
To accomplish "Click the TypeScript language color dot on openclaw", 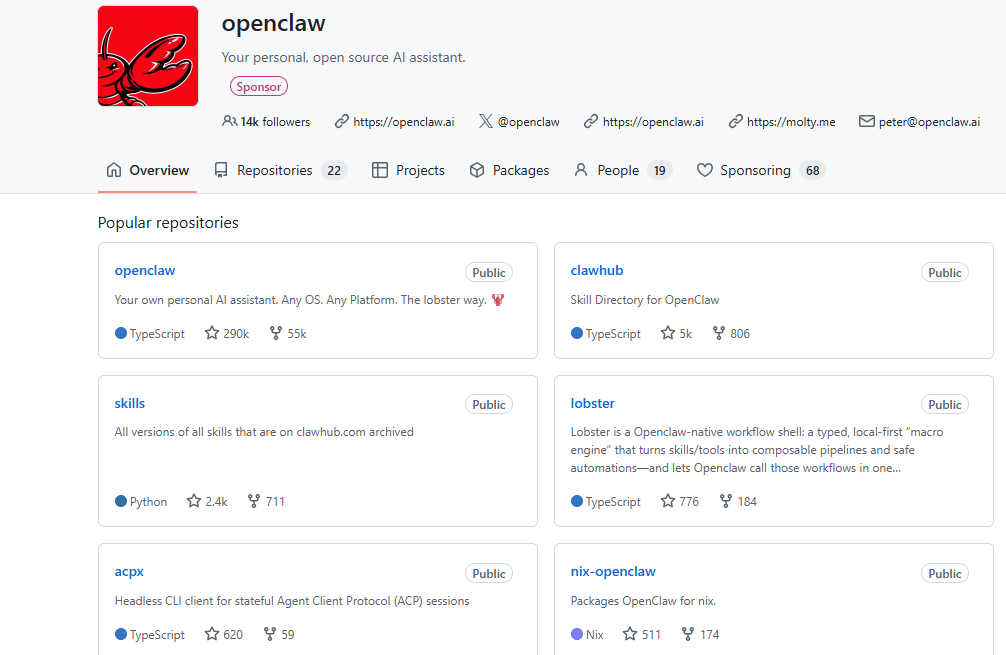I will pos(119,333).
